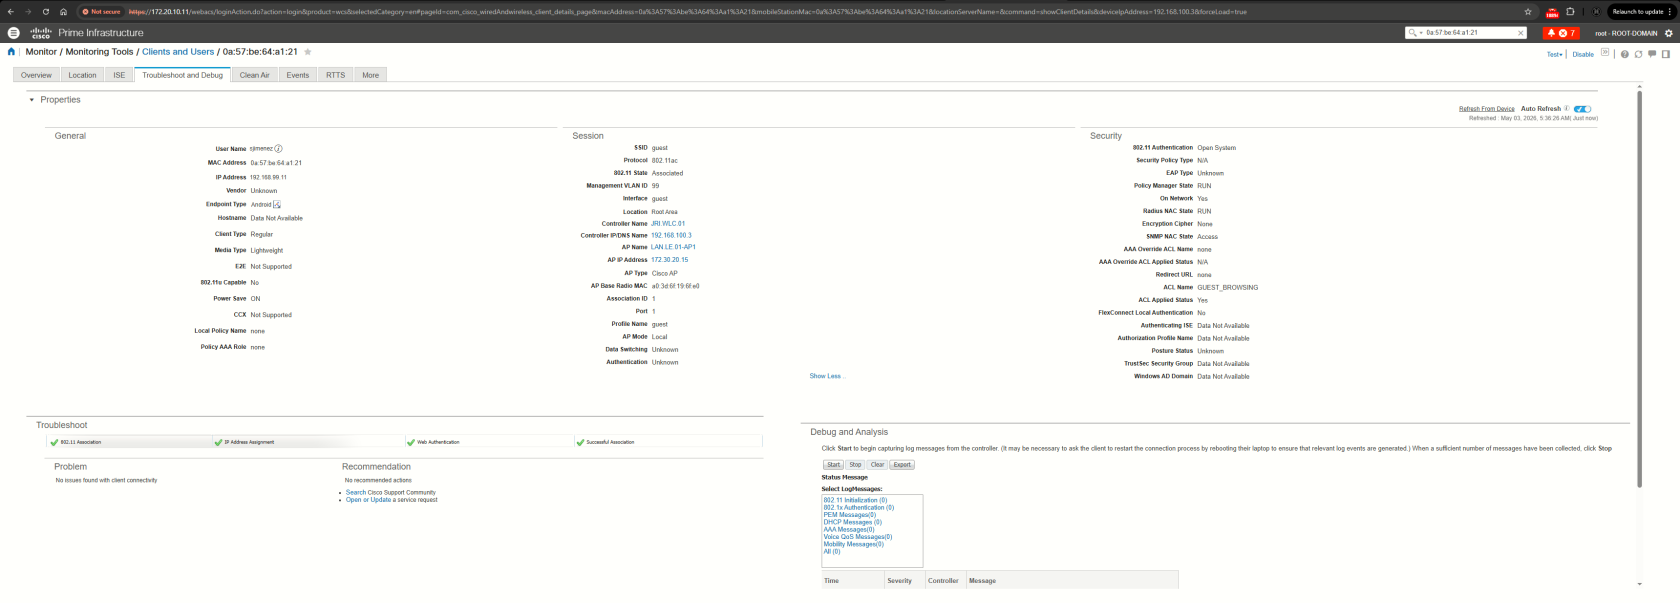
Task: Select AAA Messages log entry
Action: point(849,530)
